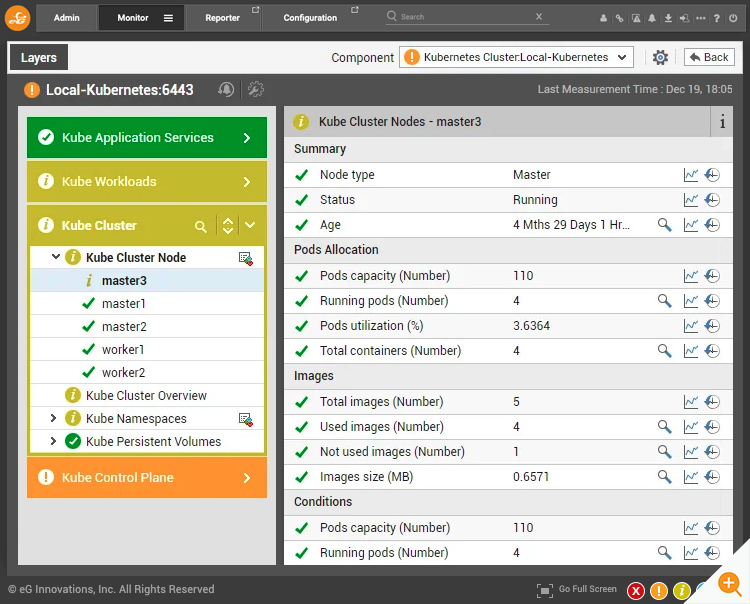Click the red critical alarm icon in footer
The height and width of the screenshot is (604, 750).
636,591
